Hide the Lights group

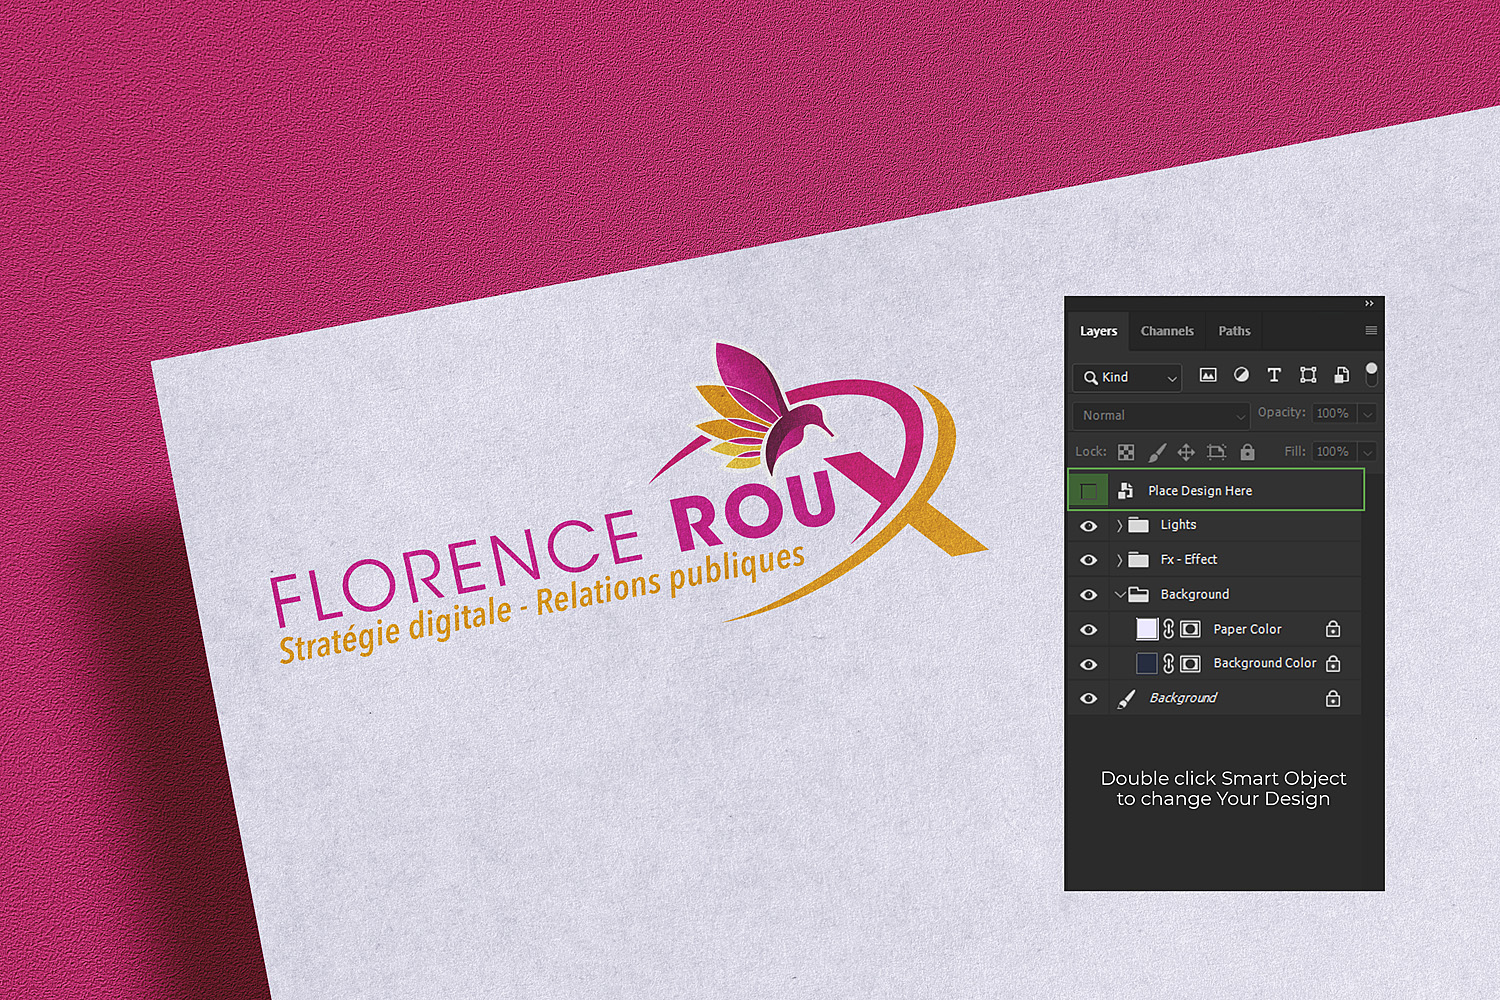click(x=1089, y=526)
